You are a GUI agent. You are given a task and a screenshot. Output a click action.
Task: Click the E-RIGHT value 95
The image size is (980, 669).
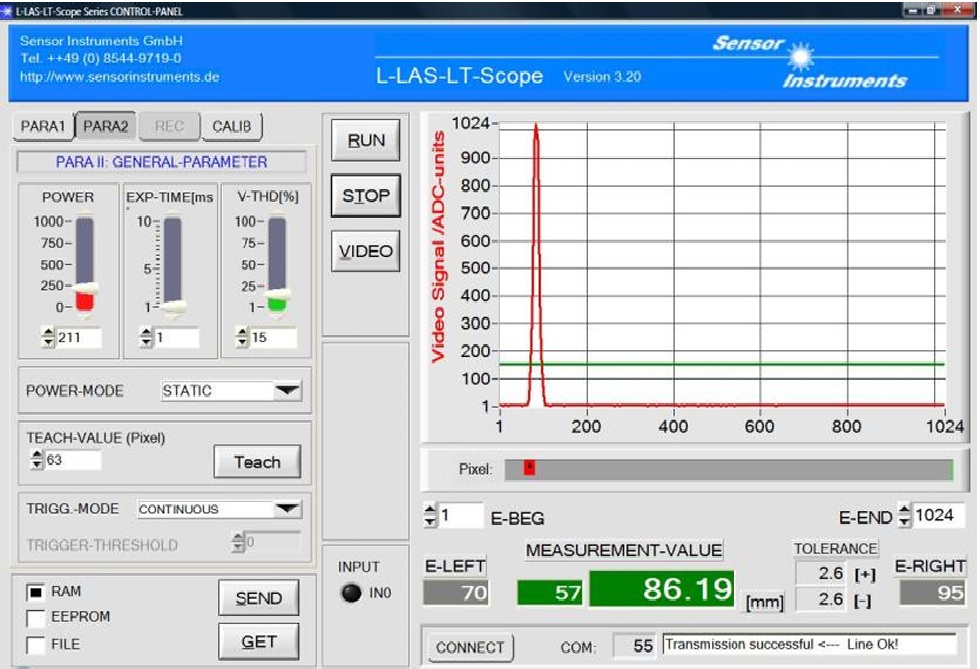tap(932, 592)
